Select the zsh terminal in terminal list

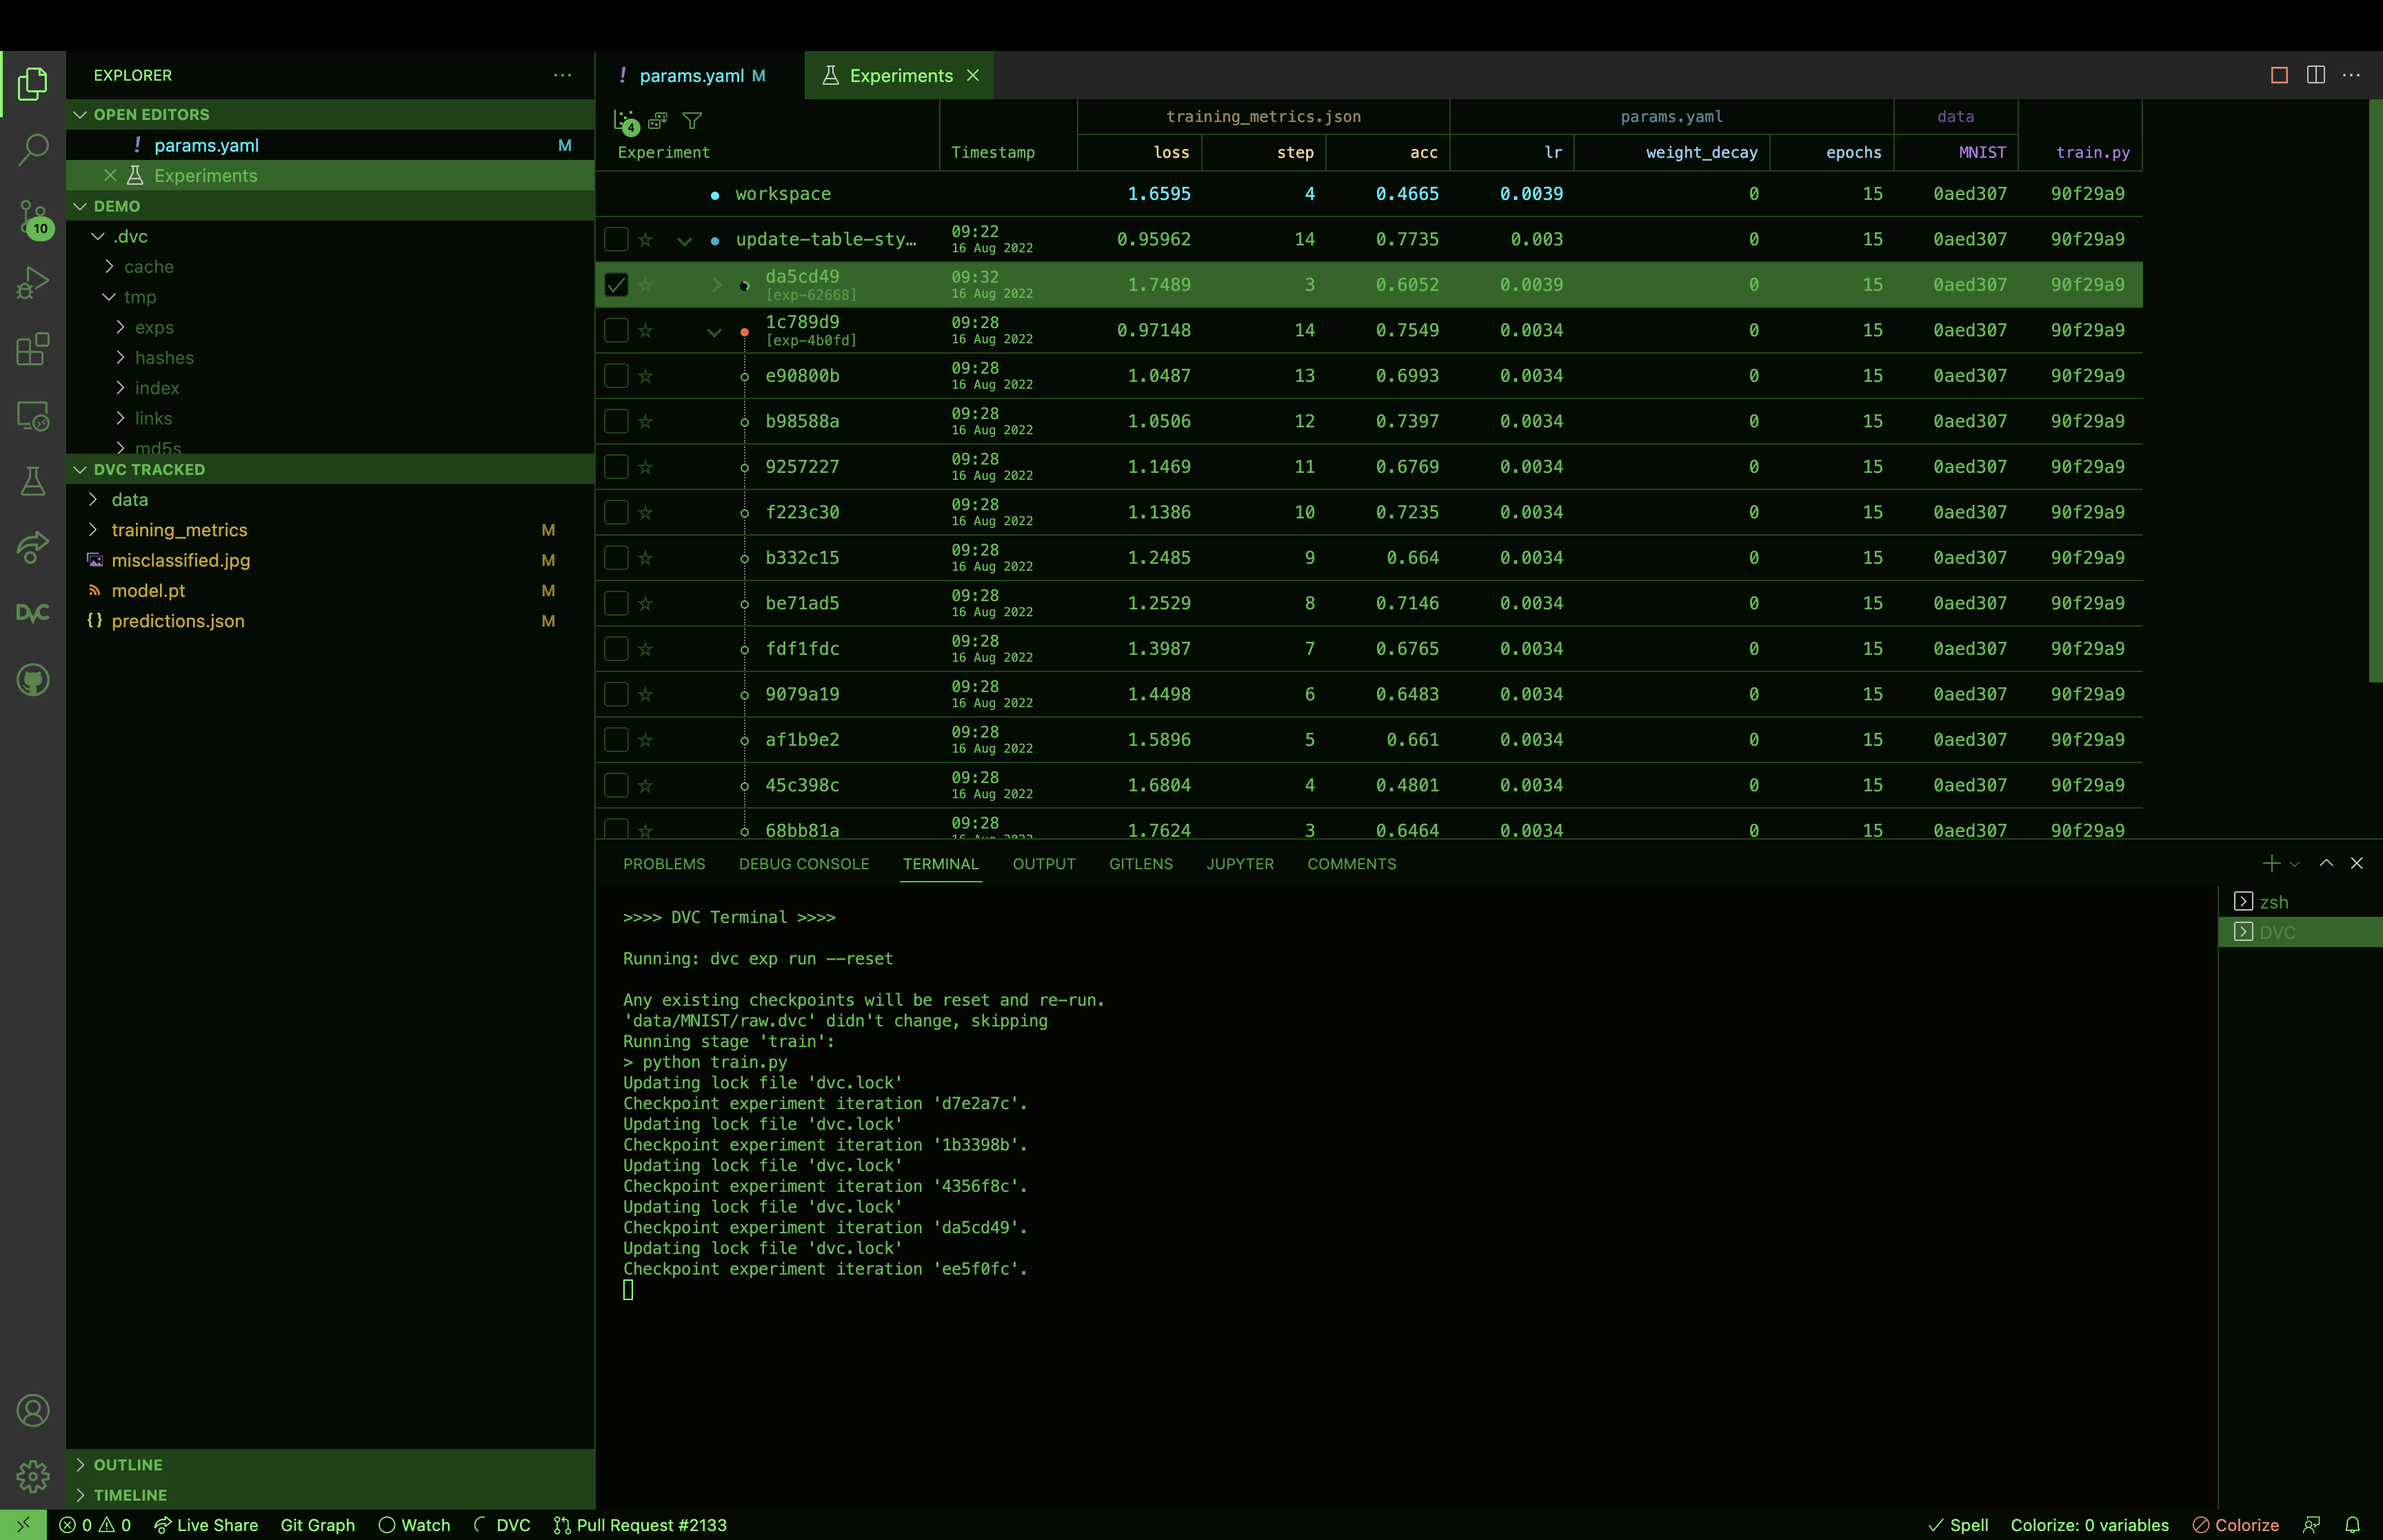pos(2273,902)
